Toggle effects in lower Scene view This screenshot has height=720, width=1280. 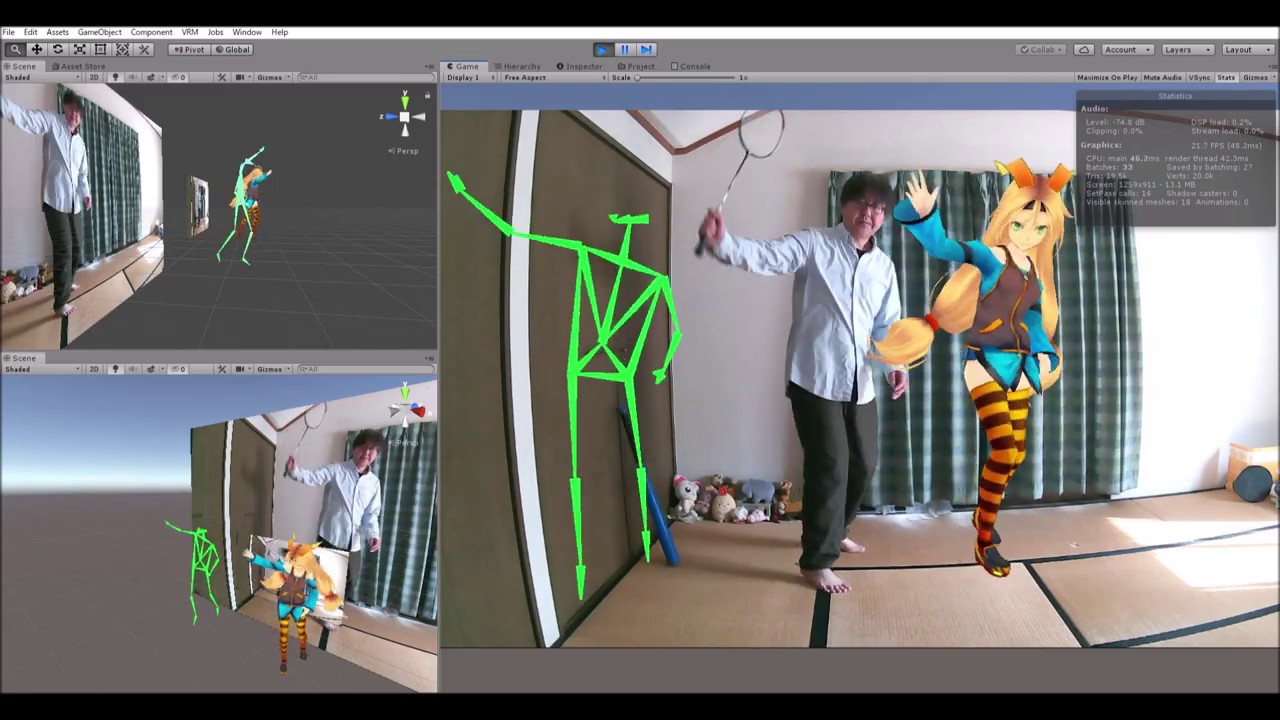[151, 369]
